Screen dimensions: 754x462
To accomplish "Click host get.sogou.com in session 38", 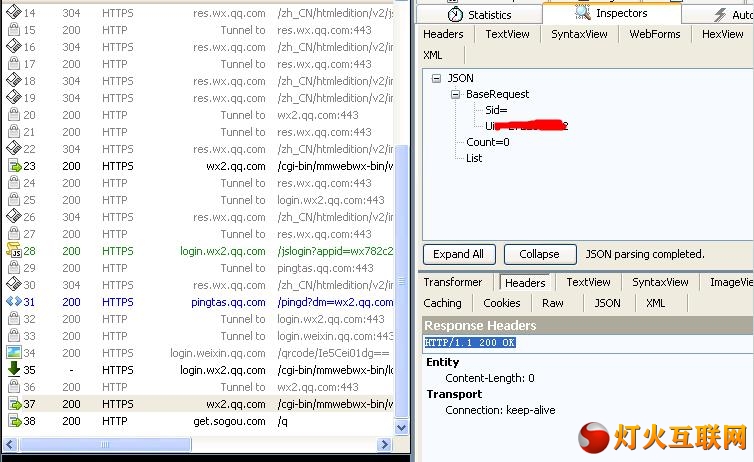I will (x=229, y=421).
